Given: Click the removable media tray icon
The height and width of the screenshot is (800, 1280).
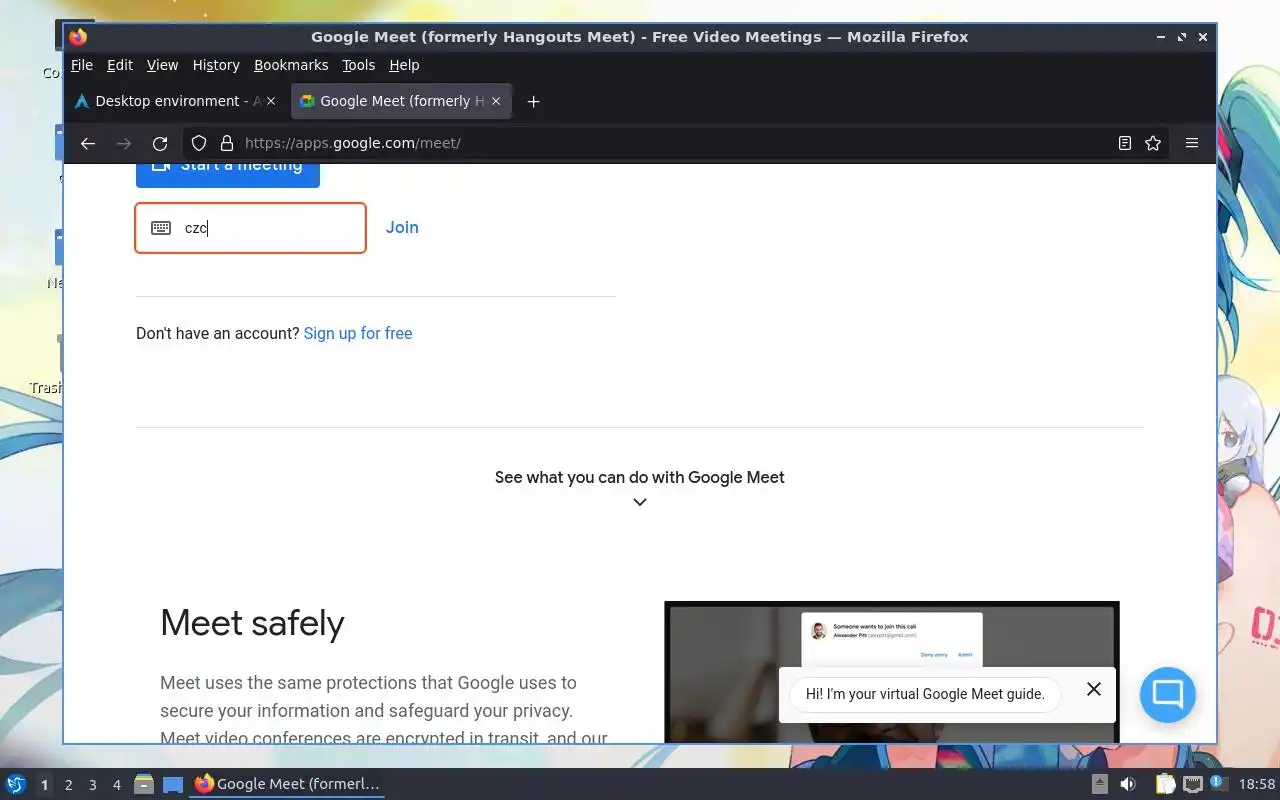Looking at the screenshot, I should coord(1100,785).
